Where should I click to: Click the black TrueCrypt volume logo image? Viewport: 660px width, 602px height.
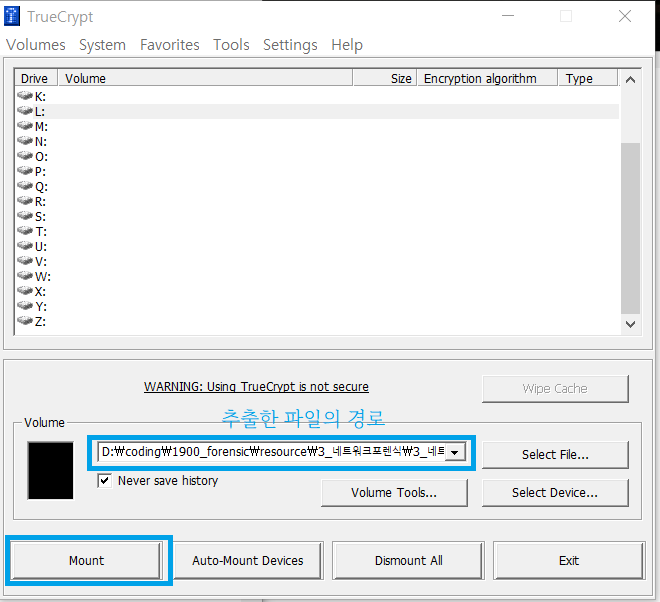coord(51,470)
